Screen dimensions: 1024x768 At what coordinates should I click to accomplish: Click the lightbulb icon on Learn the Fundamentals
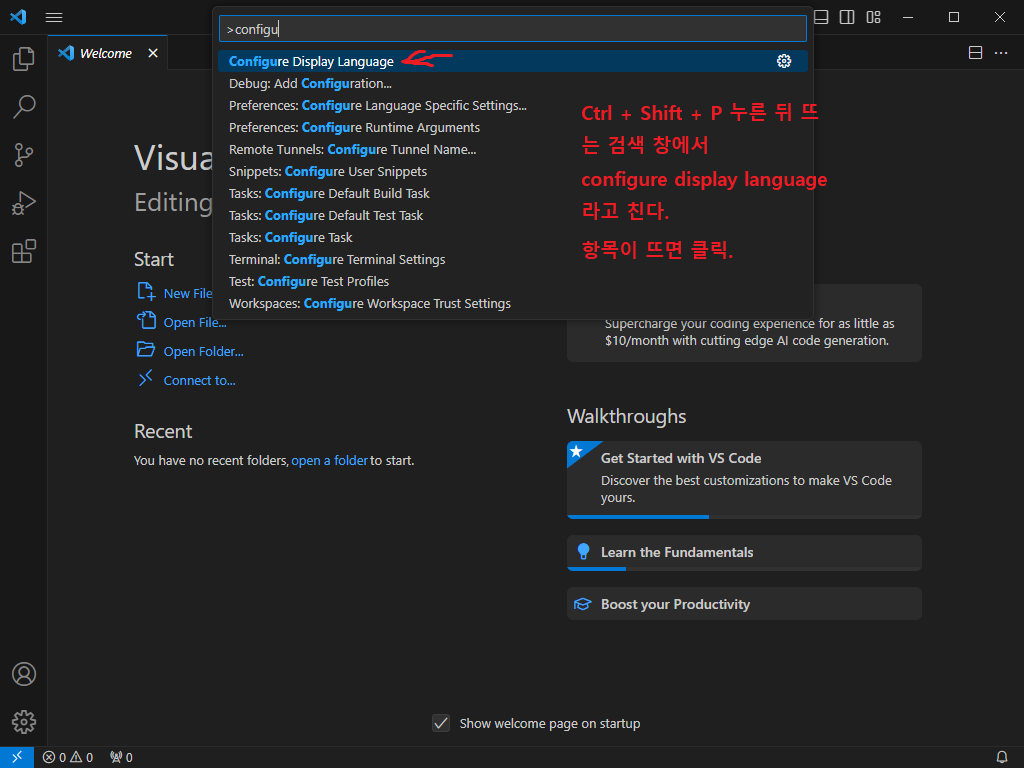pos(583,552)
